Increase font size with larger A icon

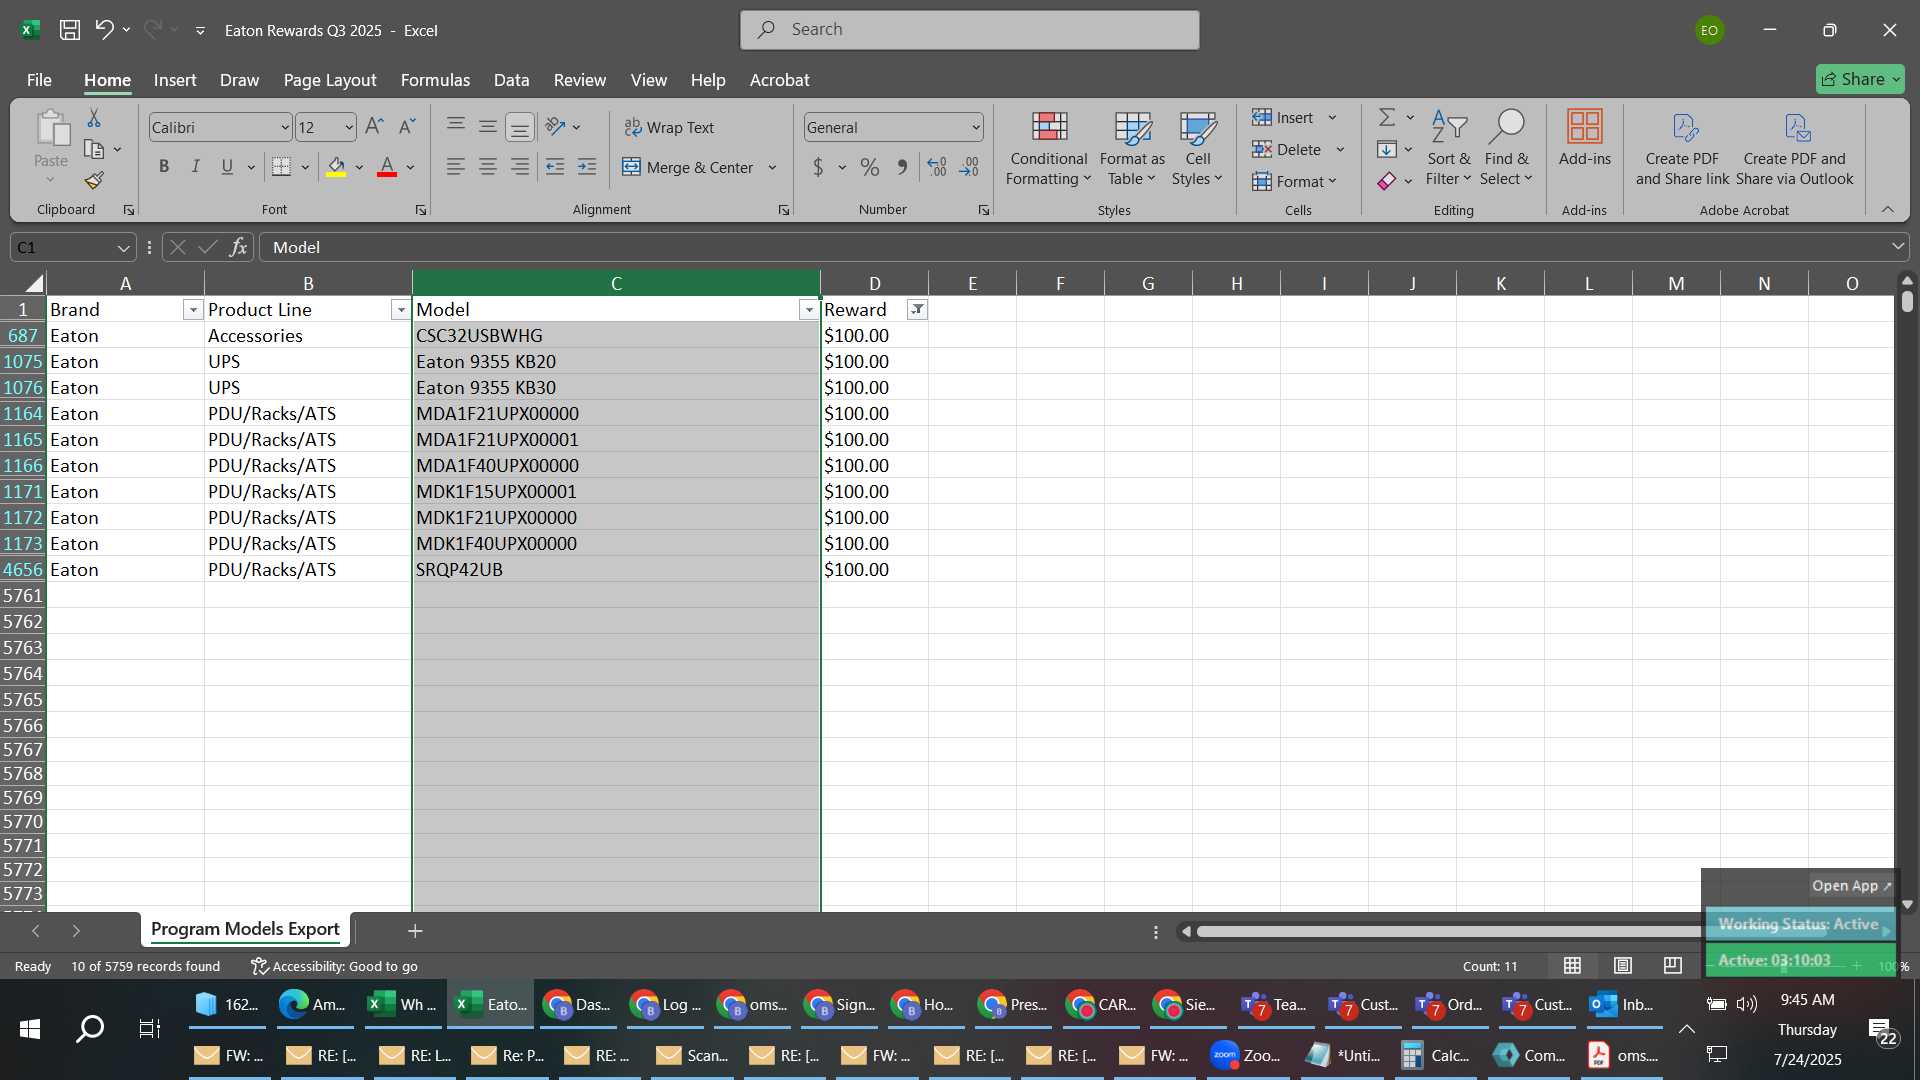coord(374,127)
